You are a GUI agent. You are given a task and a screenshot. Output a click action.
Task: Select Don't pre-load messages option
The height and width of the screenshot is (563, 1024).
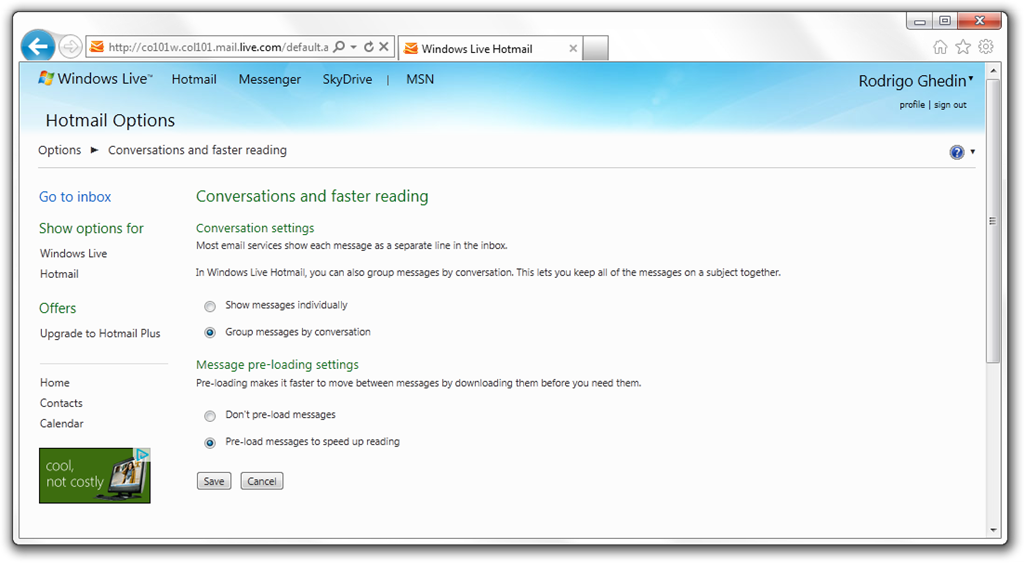[x=210, y=416]
